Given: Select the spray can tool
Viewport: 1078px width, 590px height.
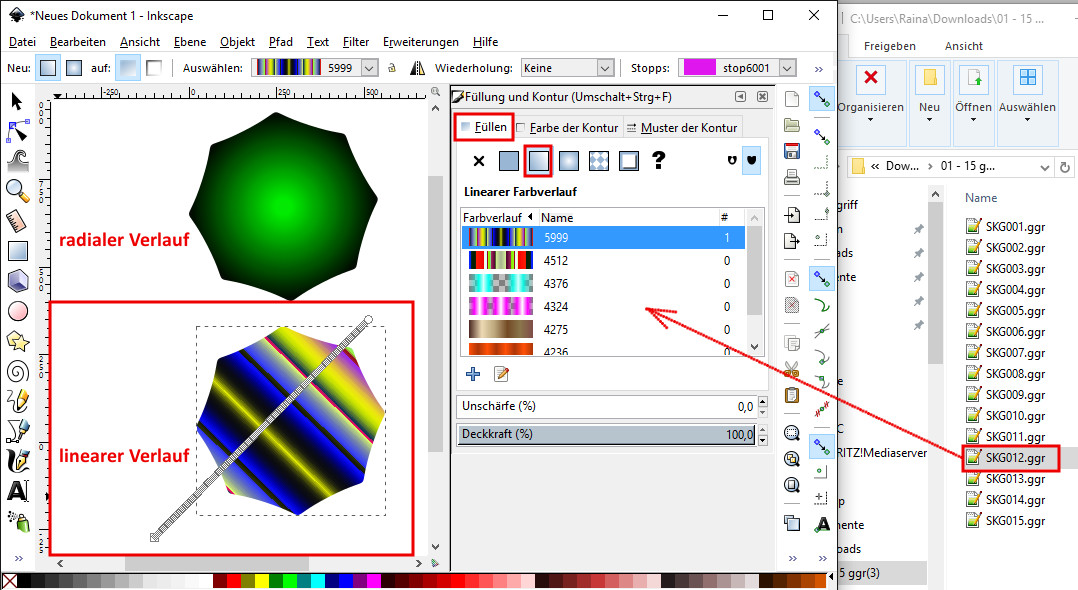Looking at the screenshot, I should click(x=19, y=521).
